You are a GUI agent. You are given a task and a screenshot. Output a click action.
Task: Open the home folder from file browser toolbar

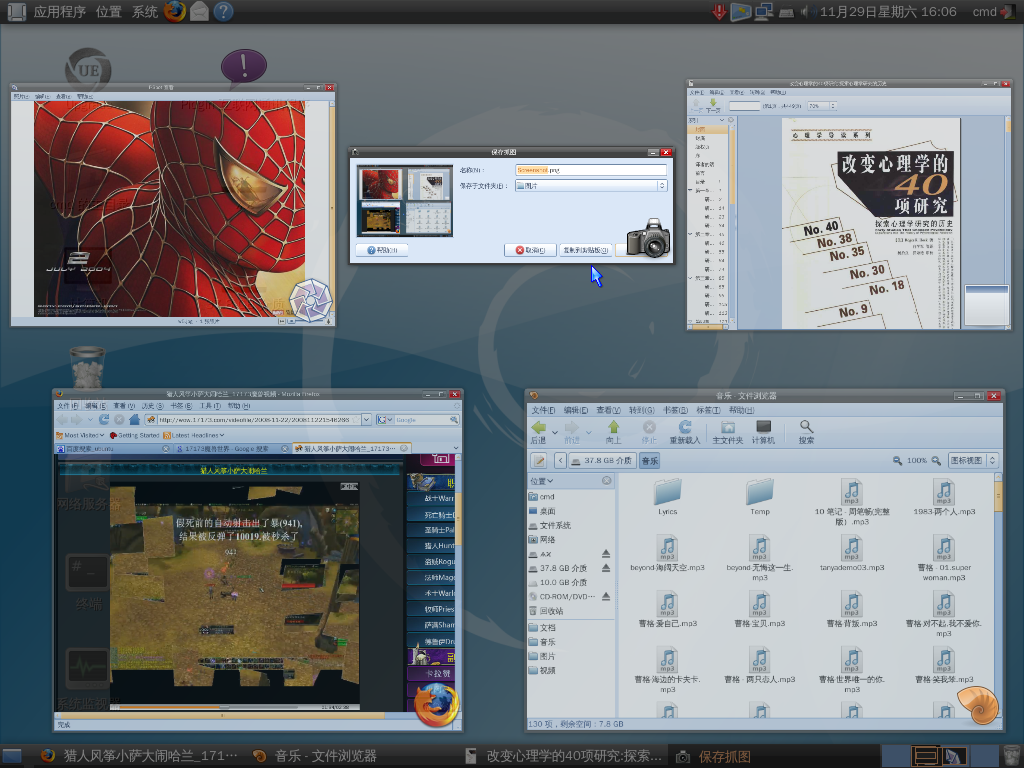pos(728,432)
